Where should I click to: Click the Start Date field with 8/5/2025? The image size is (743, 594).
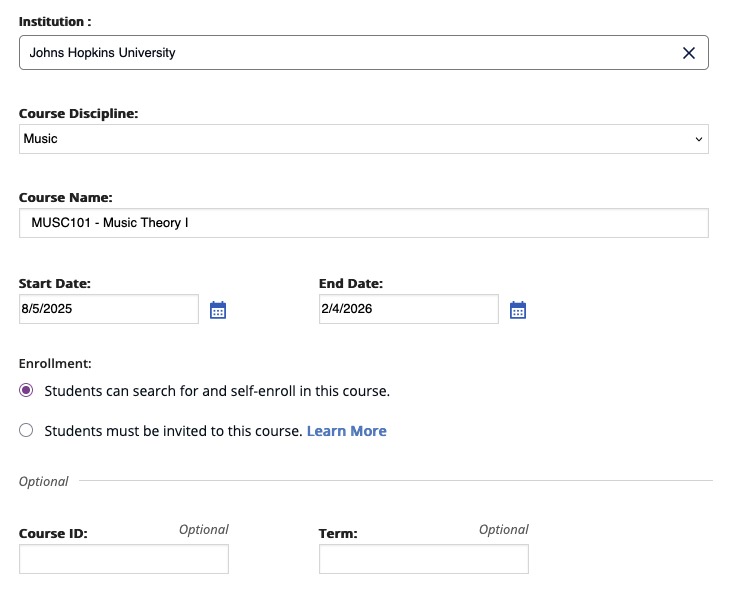pos(109,309)
